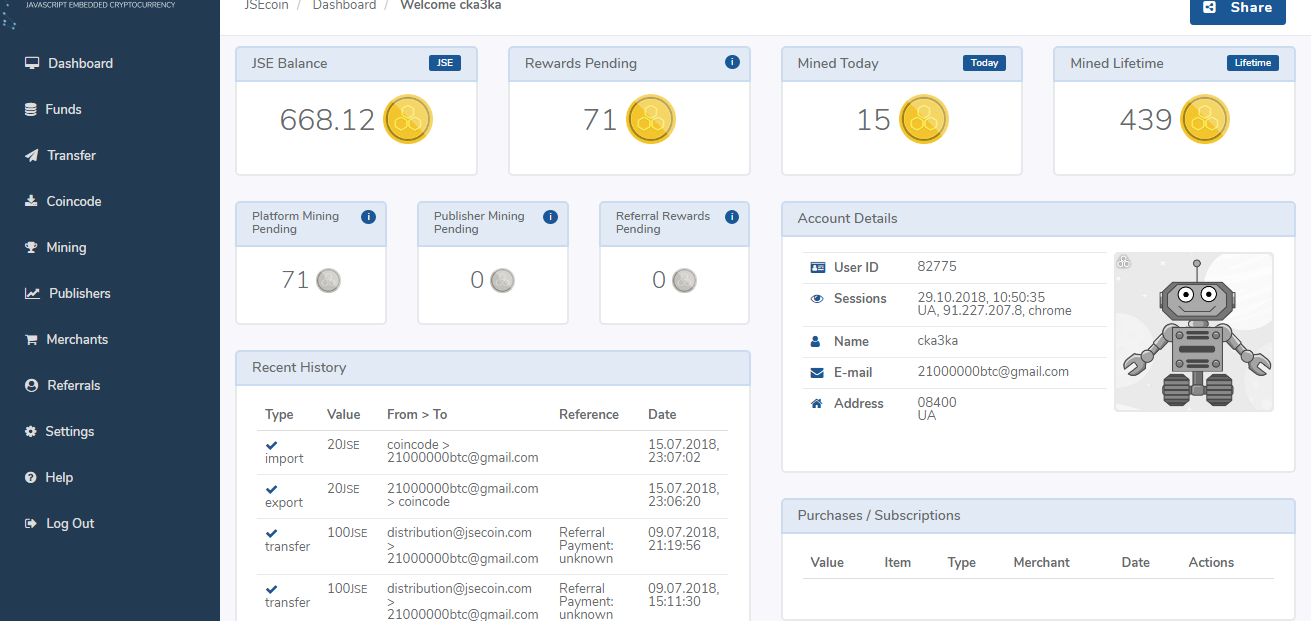Click the Recent History panel title
The image size is (1311, 621).
click(299, 367)
